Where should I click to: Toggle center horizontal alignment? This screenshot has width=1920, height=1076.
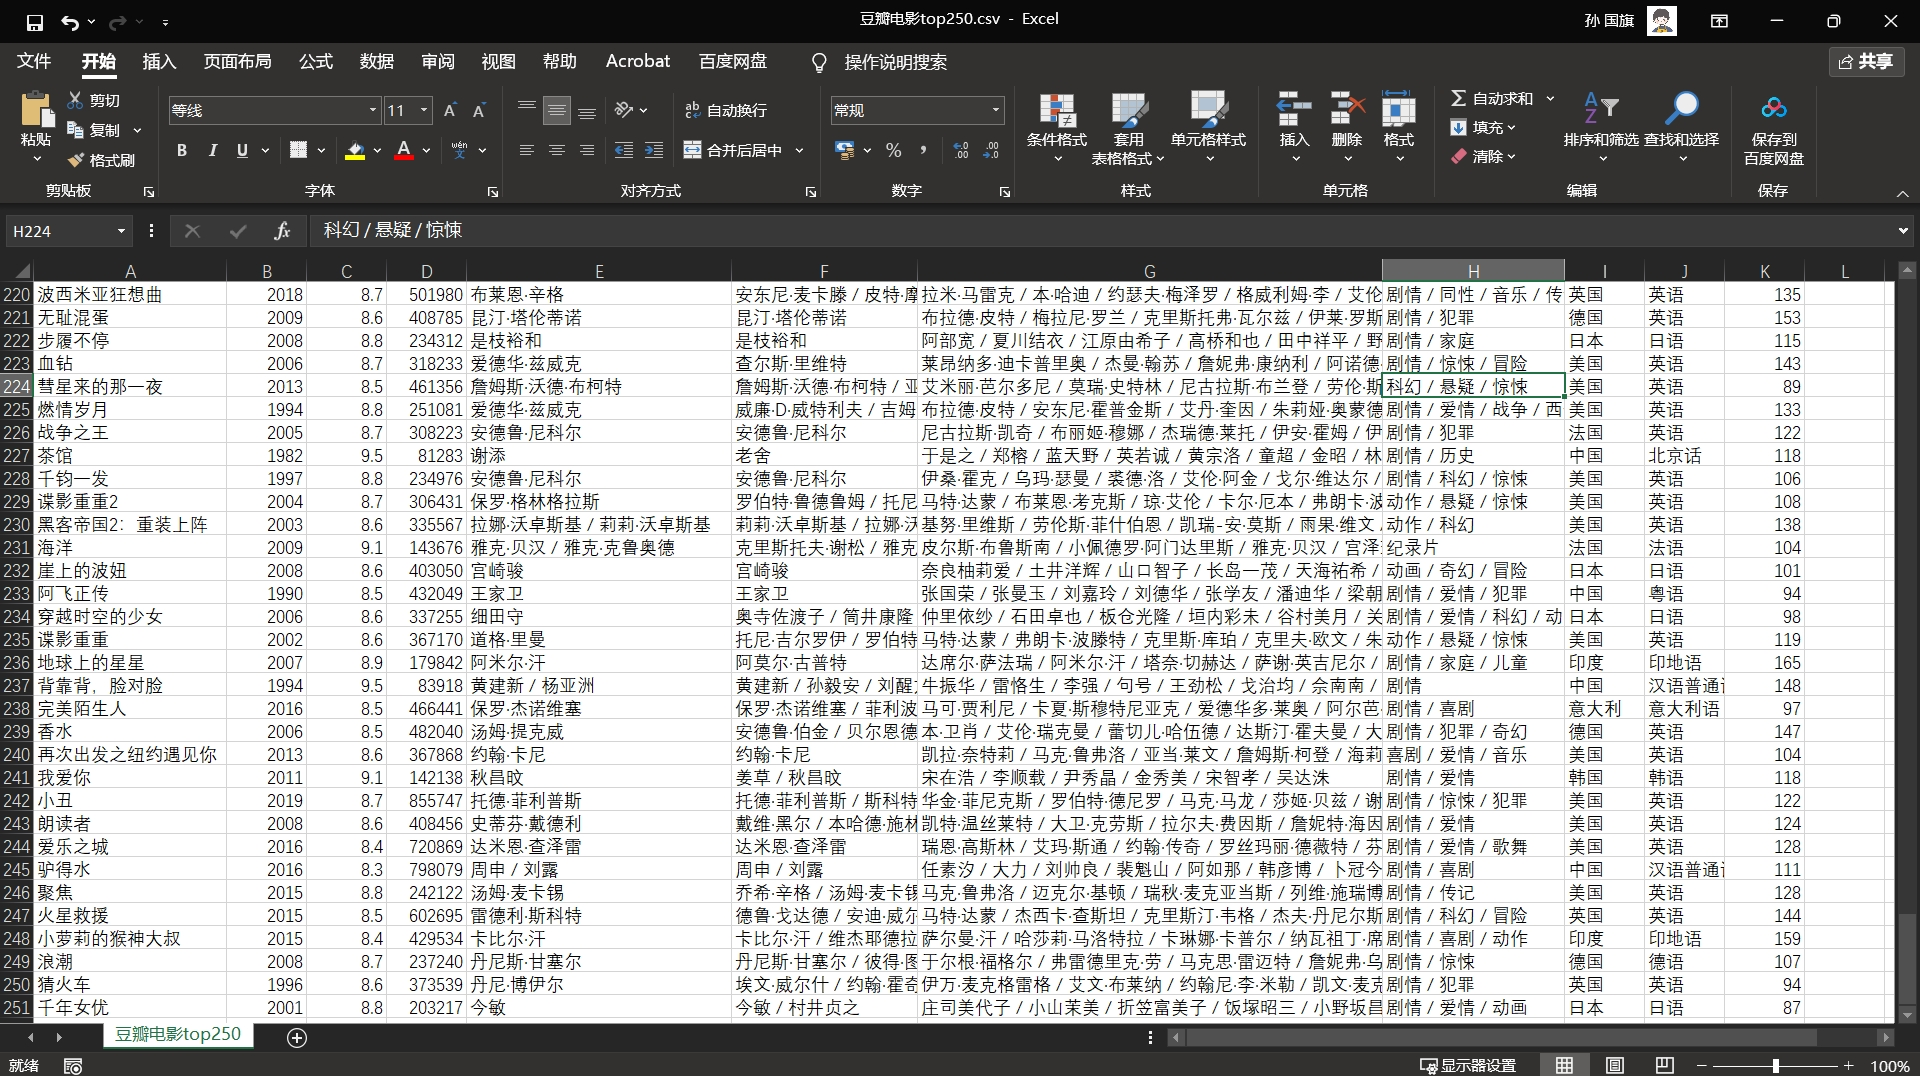557,150
